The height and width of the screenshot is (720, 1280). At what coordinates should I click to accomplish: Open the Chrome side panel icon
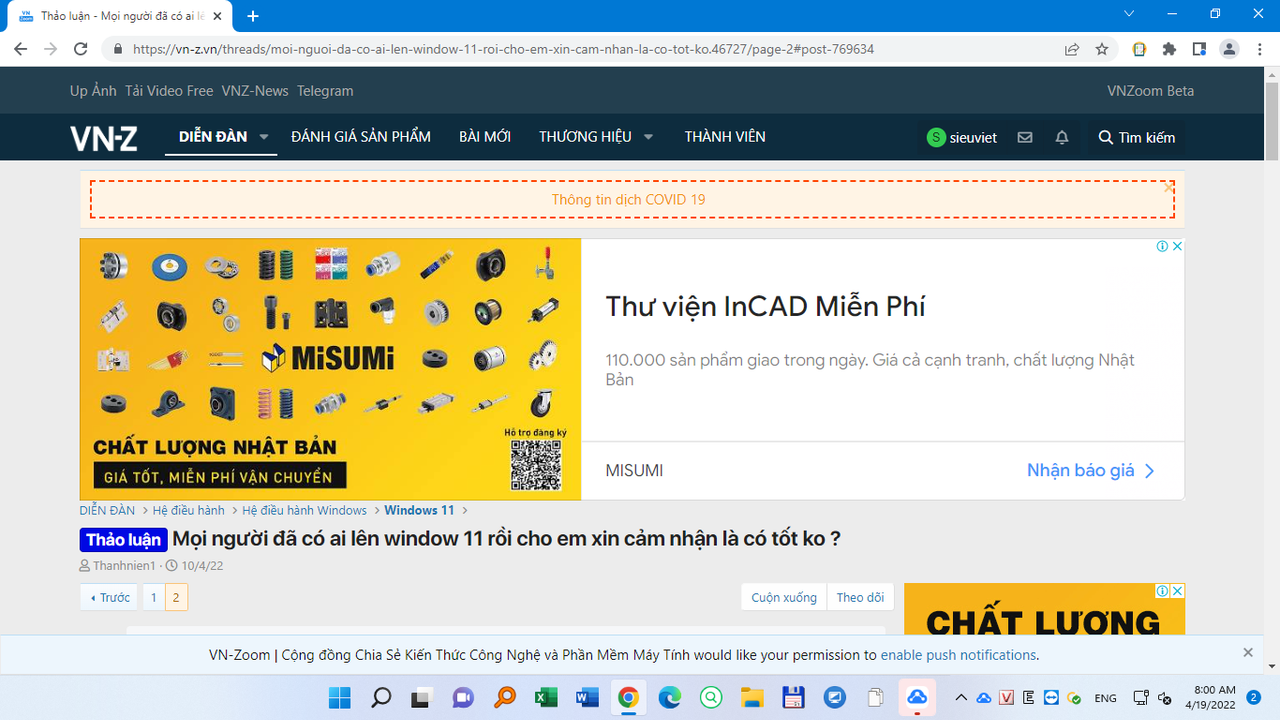(x=1199, y=49)
